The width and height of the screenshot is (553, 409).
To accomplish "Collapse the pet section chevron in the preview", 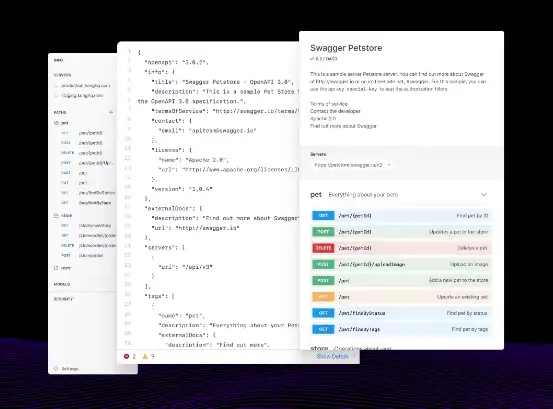I will click(x=484, y=195).
